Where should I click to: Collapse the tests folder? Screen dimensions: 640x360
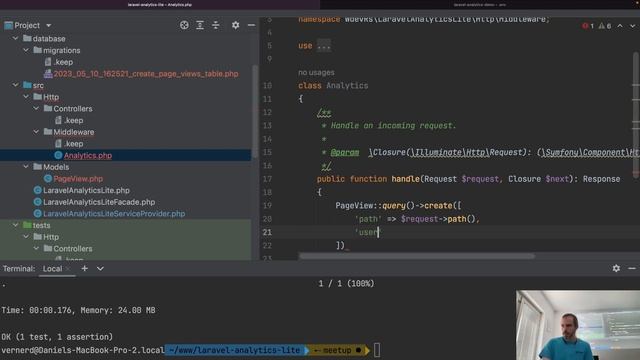click(x=15, y=225)
